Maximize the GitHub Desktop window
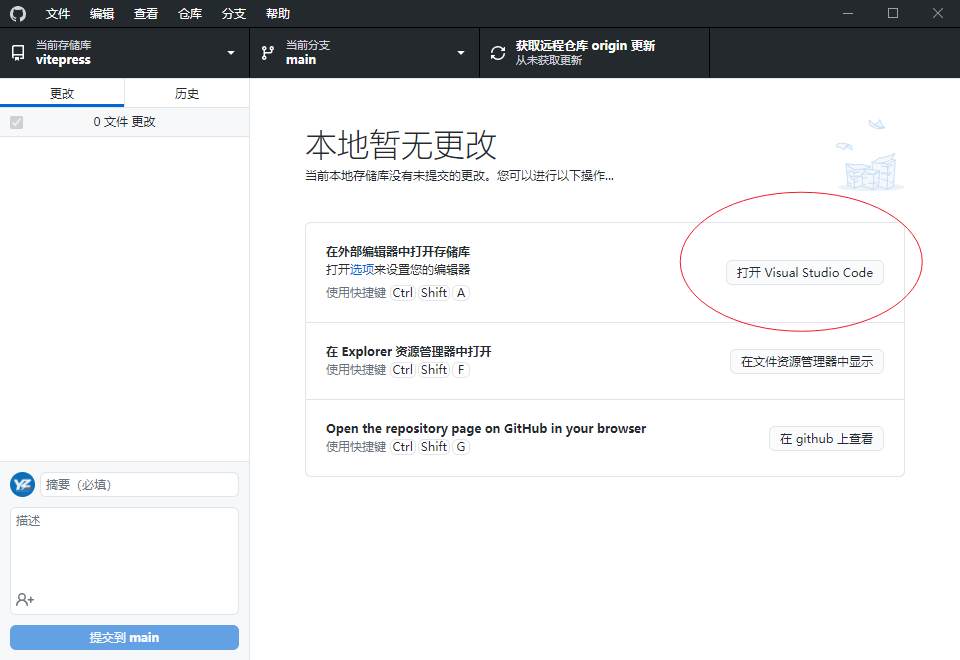960x660 pixels. (893, 13)
